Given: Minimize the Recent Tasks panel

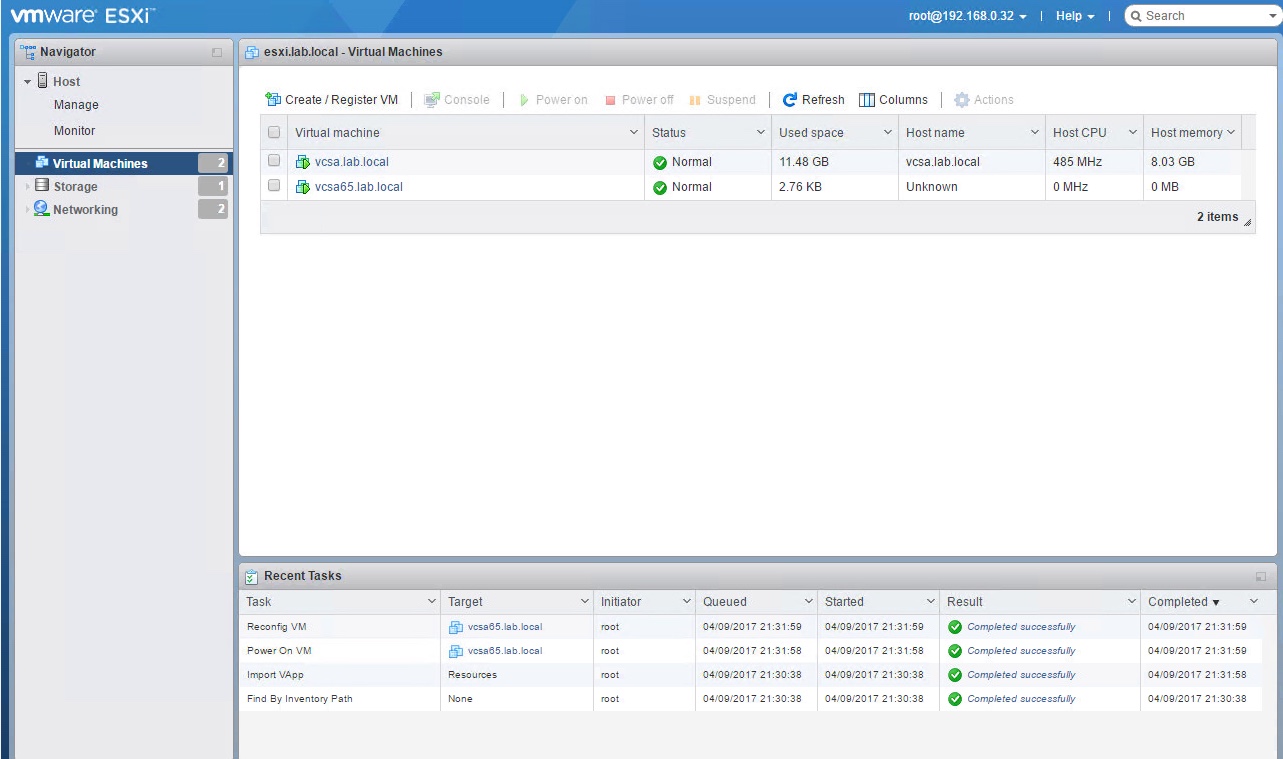Looking at the screenshot, I should pyautogui.click(x=1261, y=577).
